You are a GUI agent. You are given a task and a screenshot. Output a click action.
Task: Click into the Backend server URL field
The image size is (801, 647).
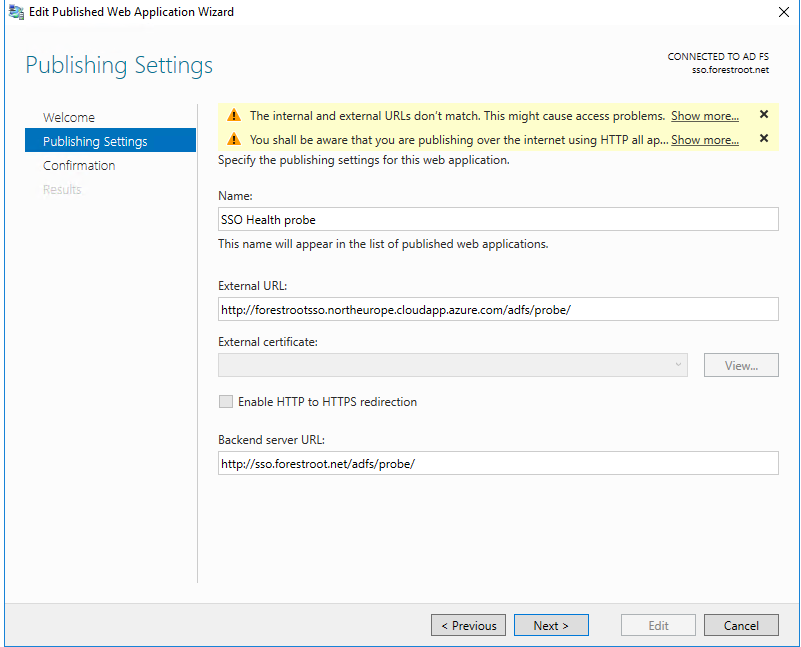tap(498, 463)
